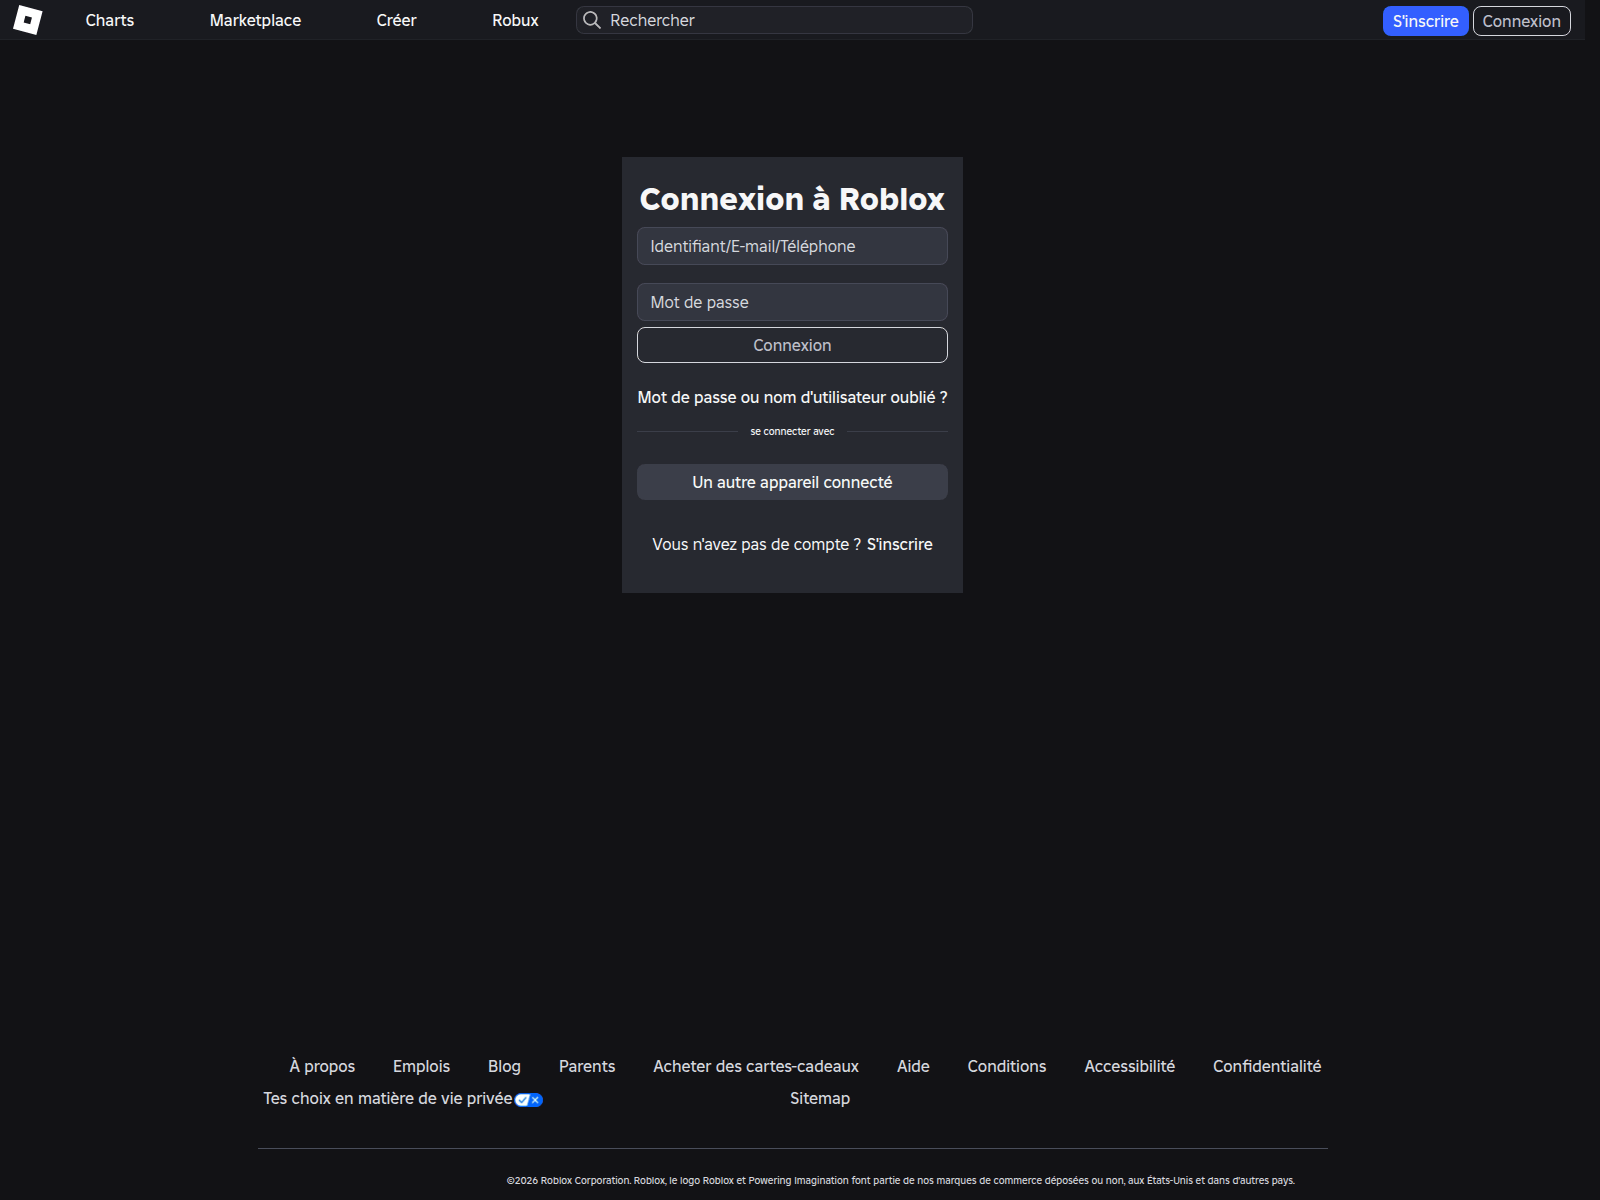Image resolution: width=1600 pixels, height=1200 pixels.
Task: Click S'inscrire link below the login form
Action: tap(899, 544)
